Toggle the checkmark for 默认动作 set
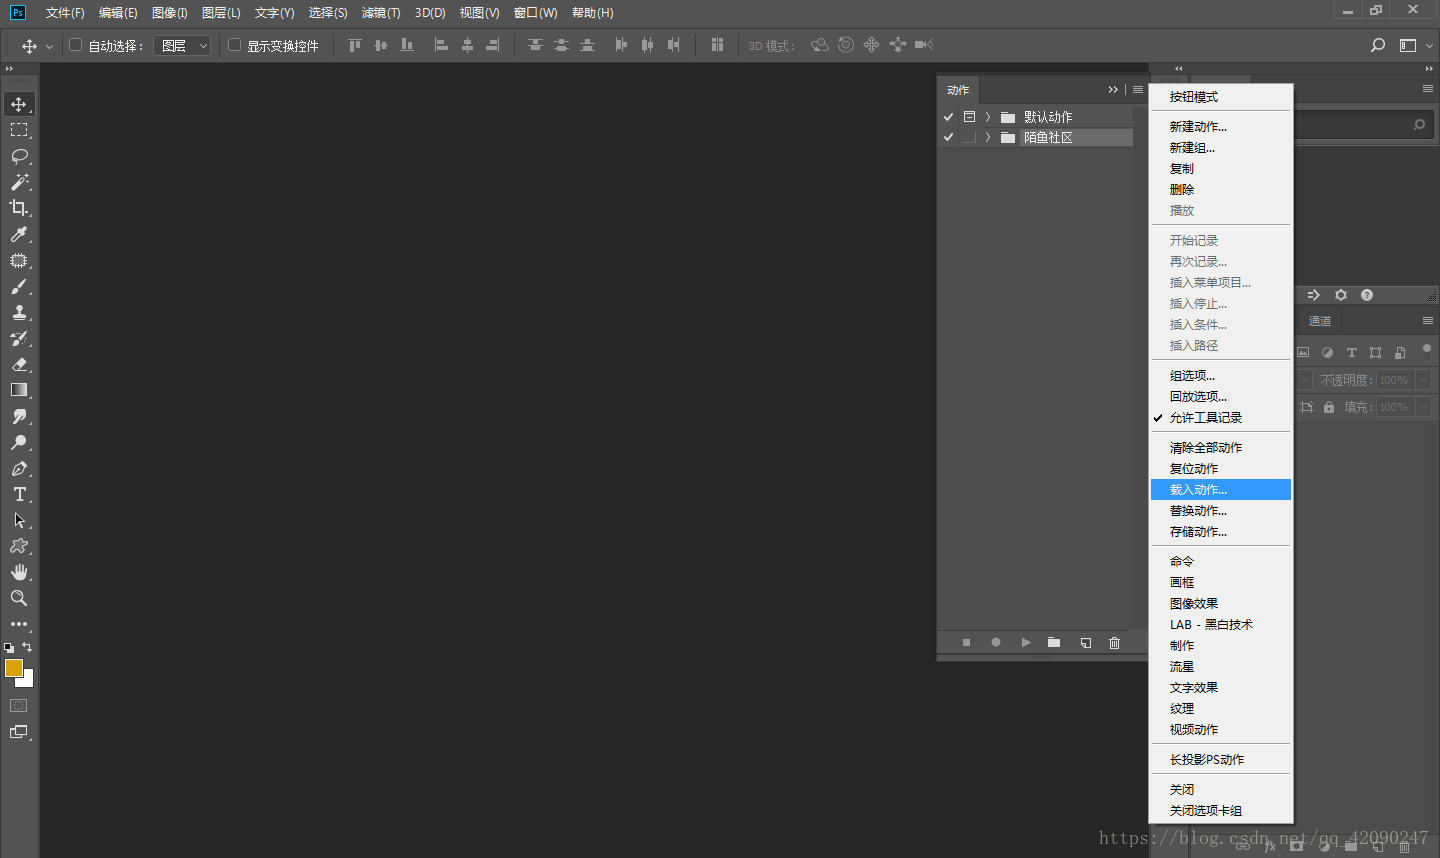Image resolution: width=1440 pixels, height=858 pixels. tap(948, 117)
